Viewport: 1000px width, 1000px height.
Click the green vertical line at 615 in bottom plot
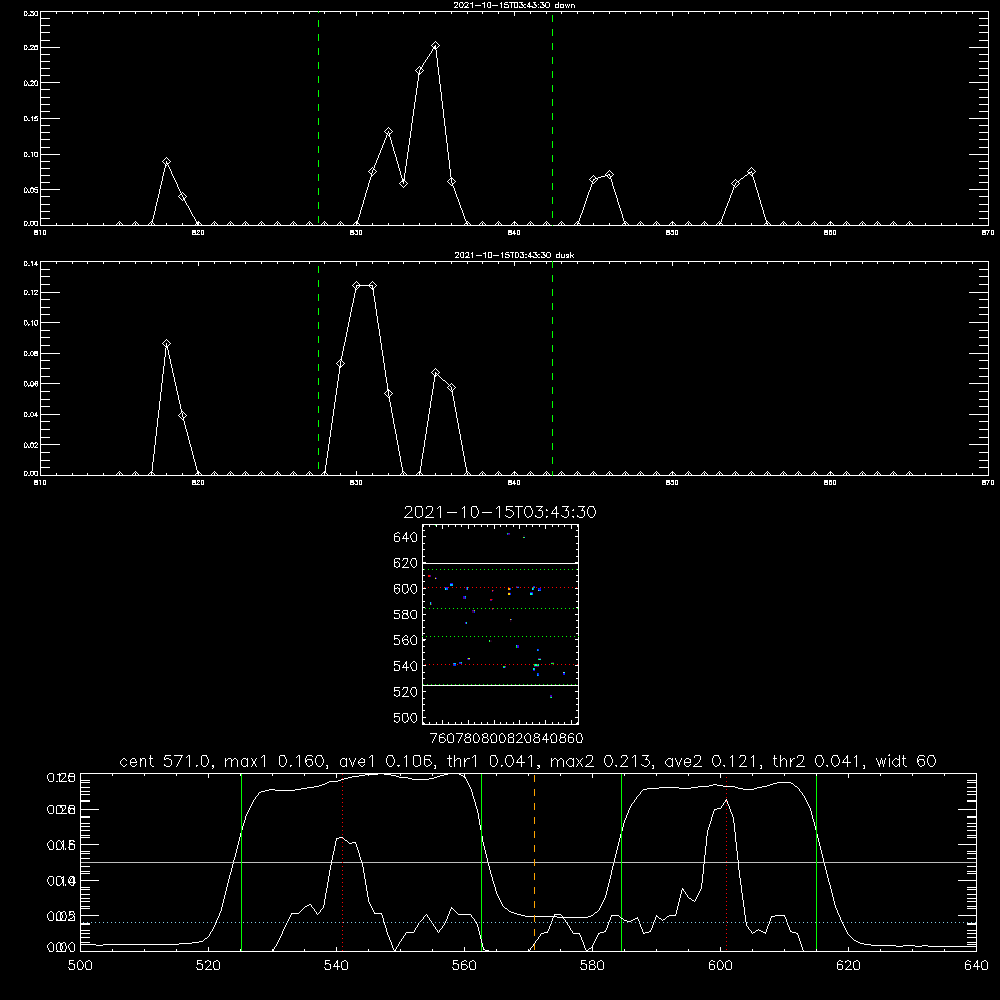816,861
